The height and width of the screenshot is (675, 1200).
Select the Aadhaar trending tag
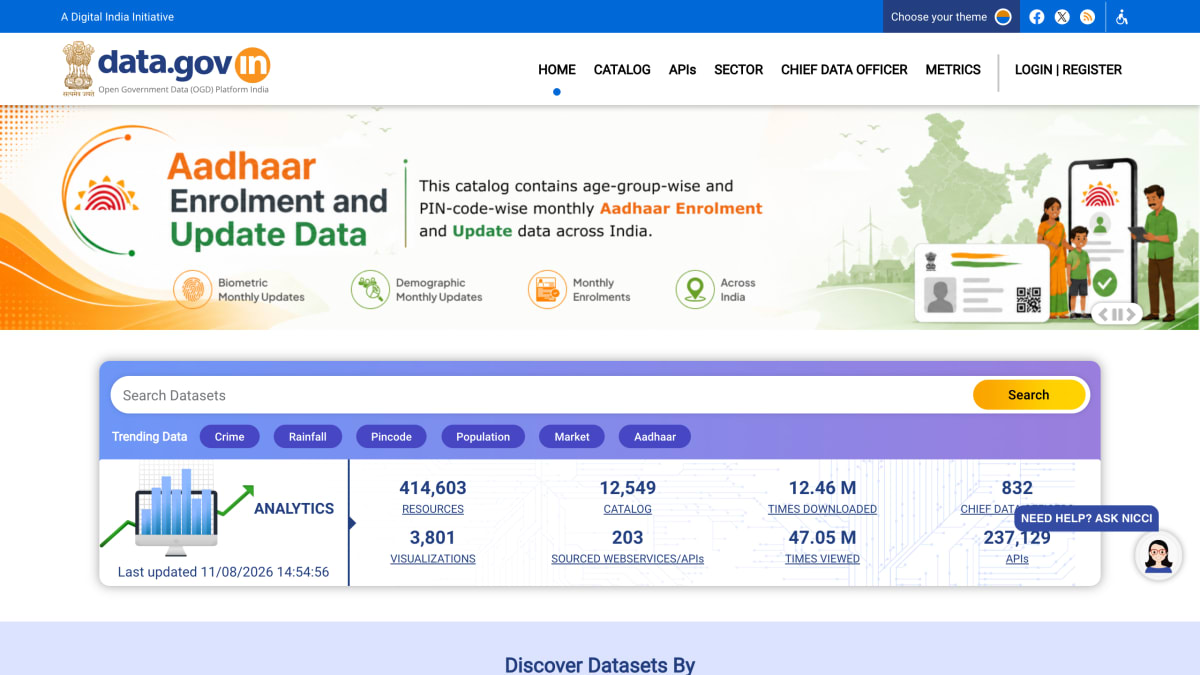655,437
